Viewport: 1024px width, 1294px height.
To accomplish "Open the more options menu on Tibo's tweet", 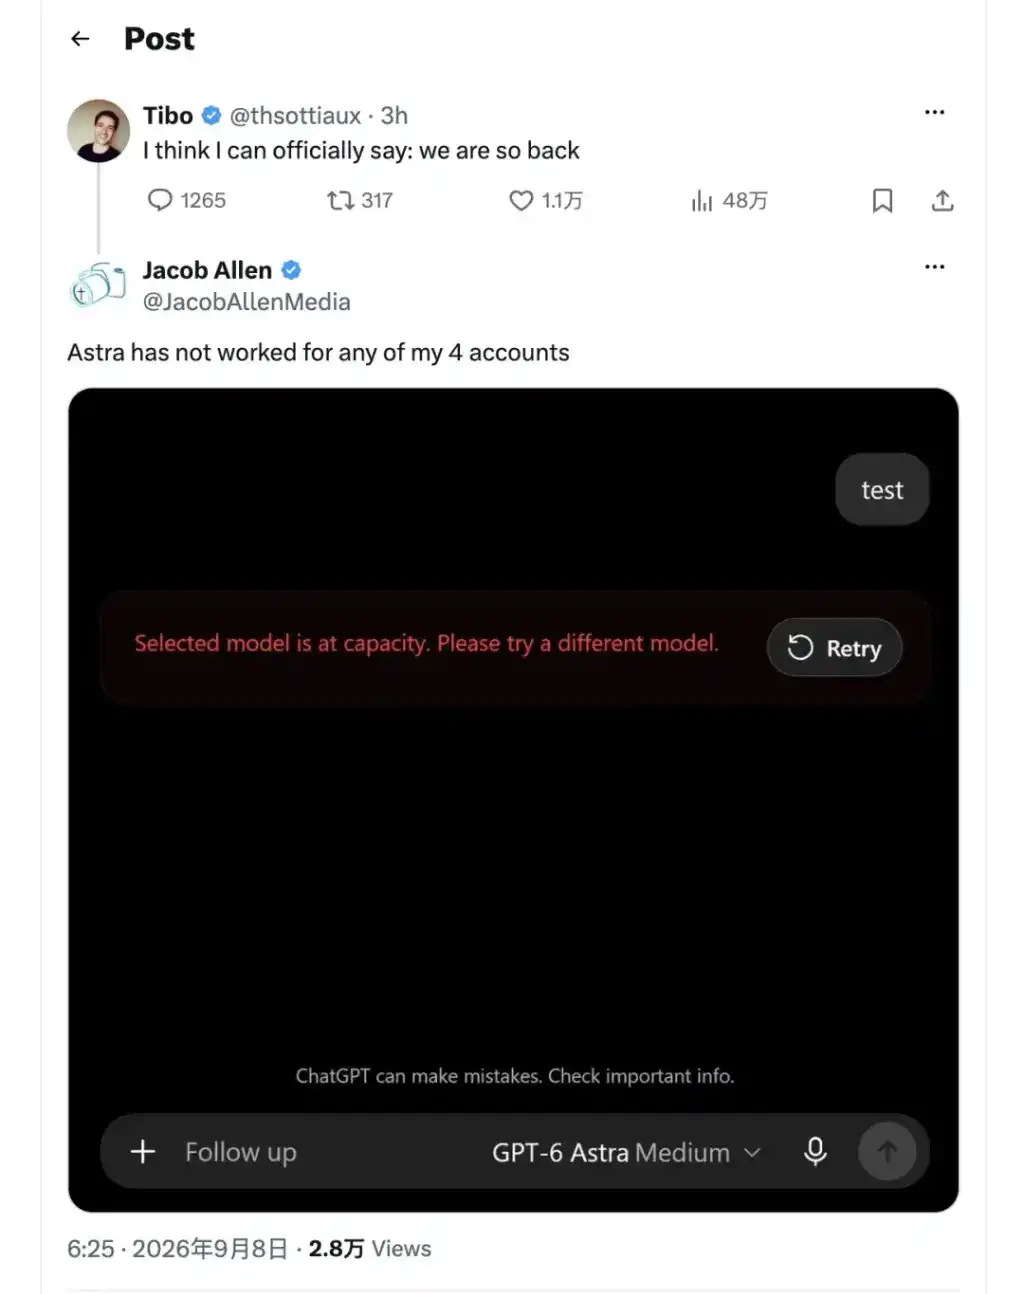I will pyautogui.click(x=935, y=112).
